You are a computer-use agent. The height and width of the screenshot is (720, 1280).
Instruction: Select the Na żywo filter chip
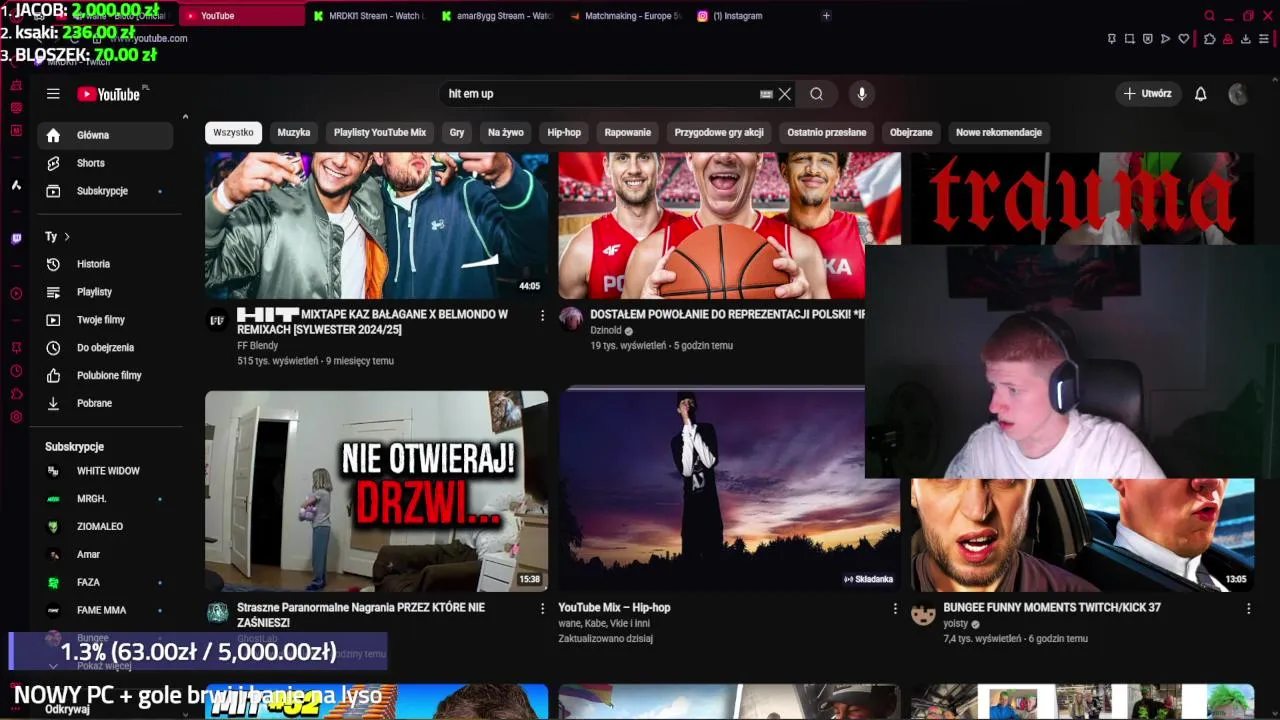click(506, 132)
